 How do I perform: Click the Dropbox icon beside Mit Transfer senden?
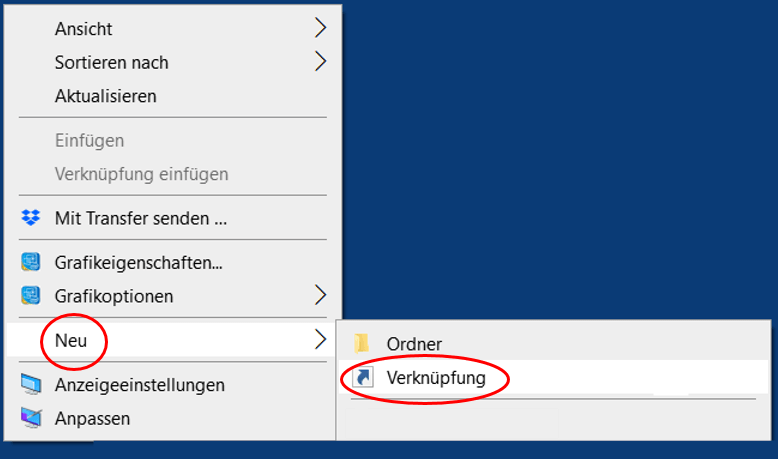[x=31, y=218]
